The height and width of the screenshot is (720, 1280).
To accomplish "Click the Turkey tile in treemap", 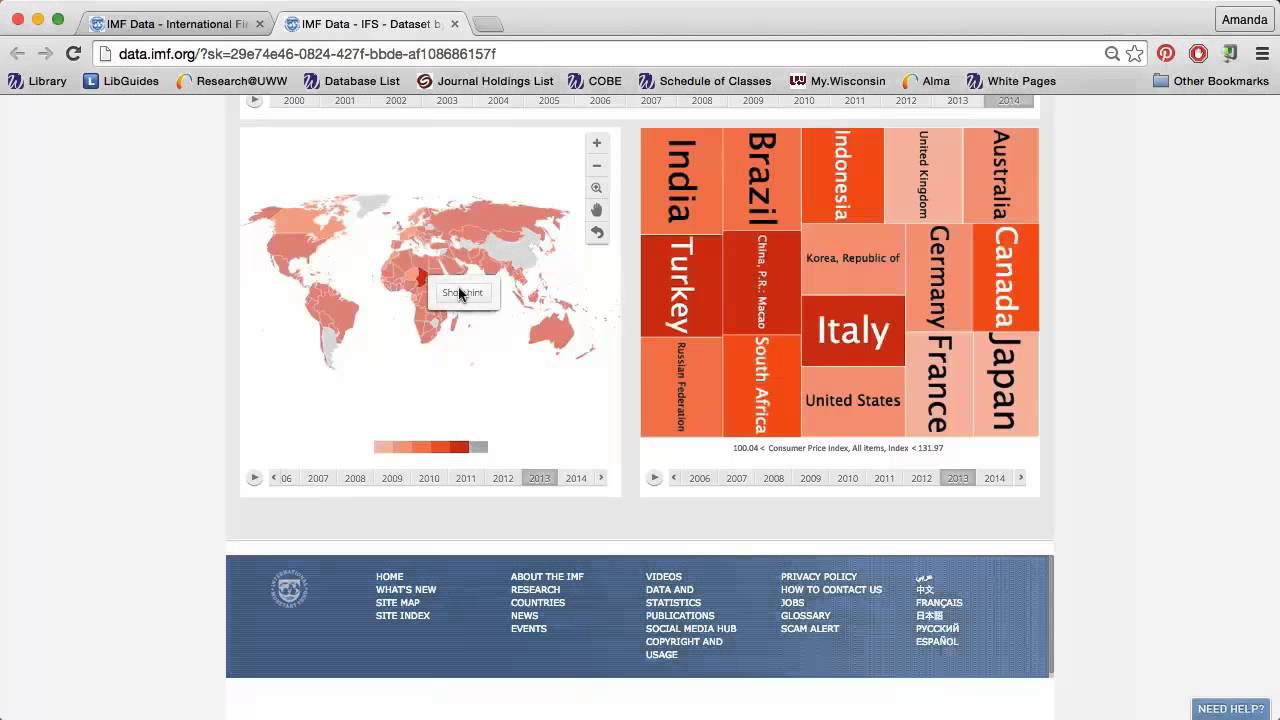I will pos(681,286).
